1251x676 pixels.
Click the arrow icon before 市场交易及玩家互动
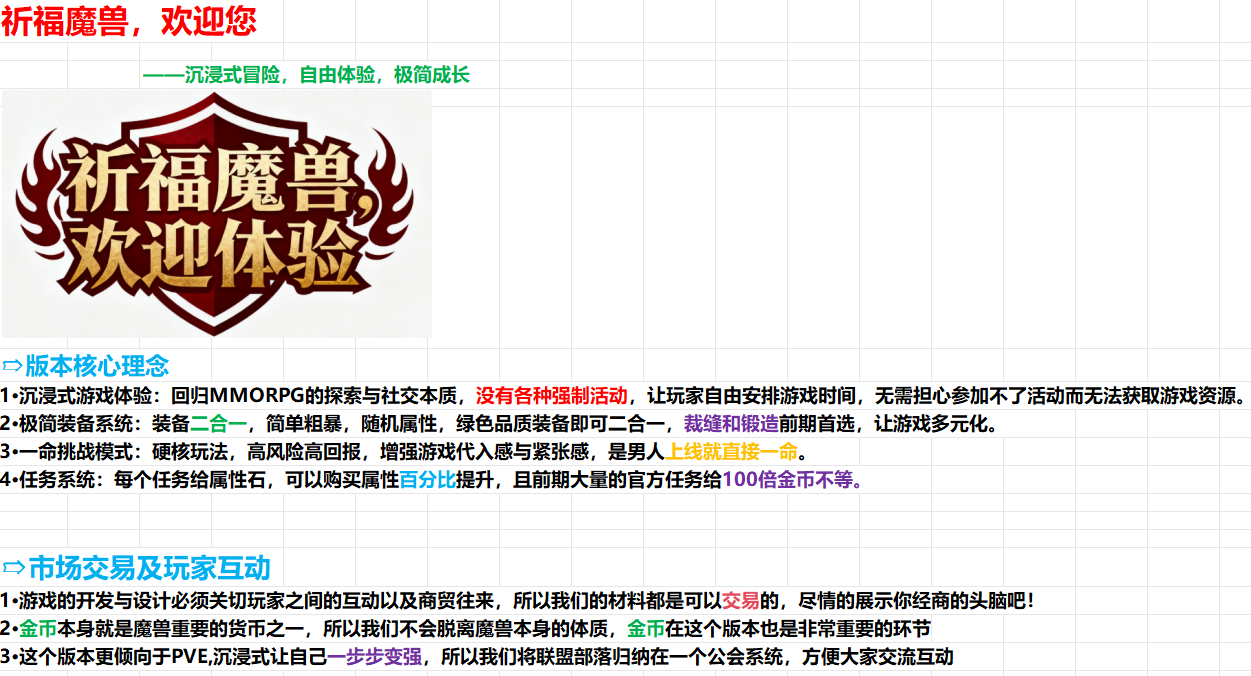14,569
